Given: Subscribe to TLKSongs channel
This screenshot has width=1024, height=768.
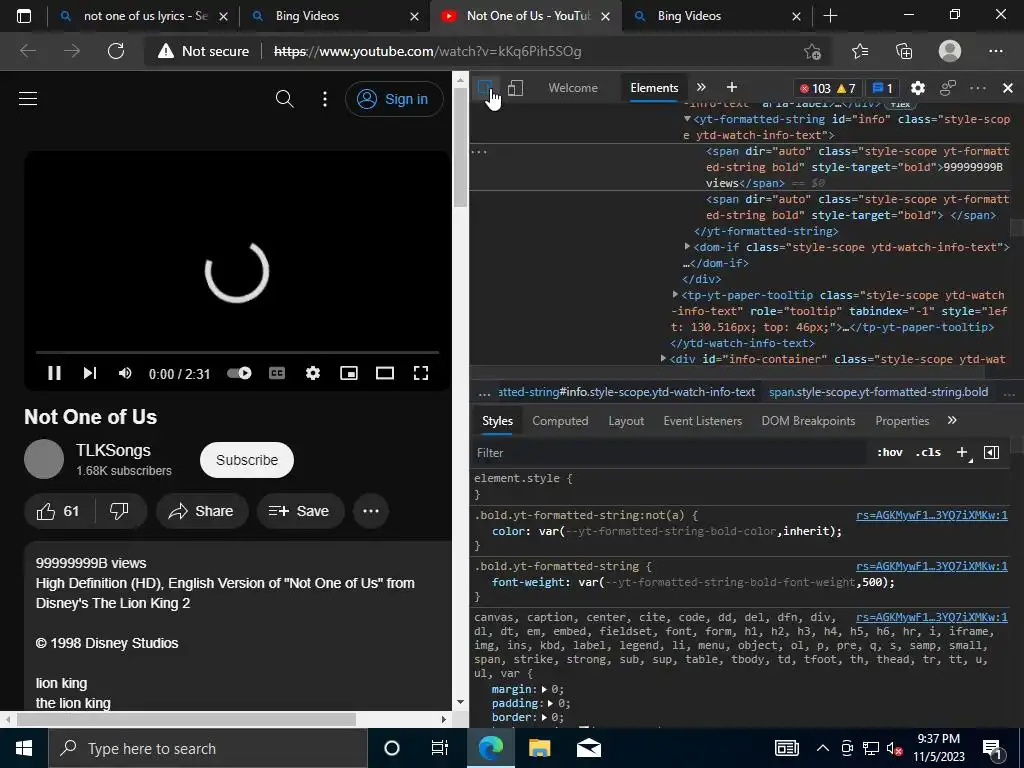Looking at the screenshot, I should 247,460.
